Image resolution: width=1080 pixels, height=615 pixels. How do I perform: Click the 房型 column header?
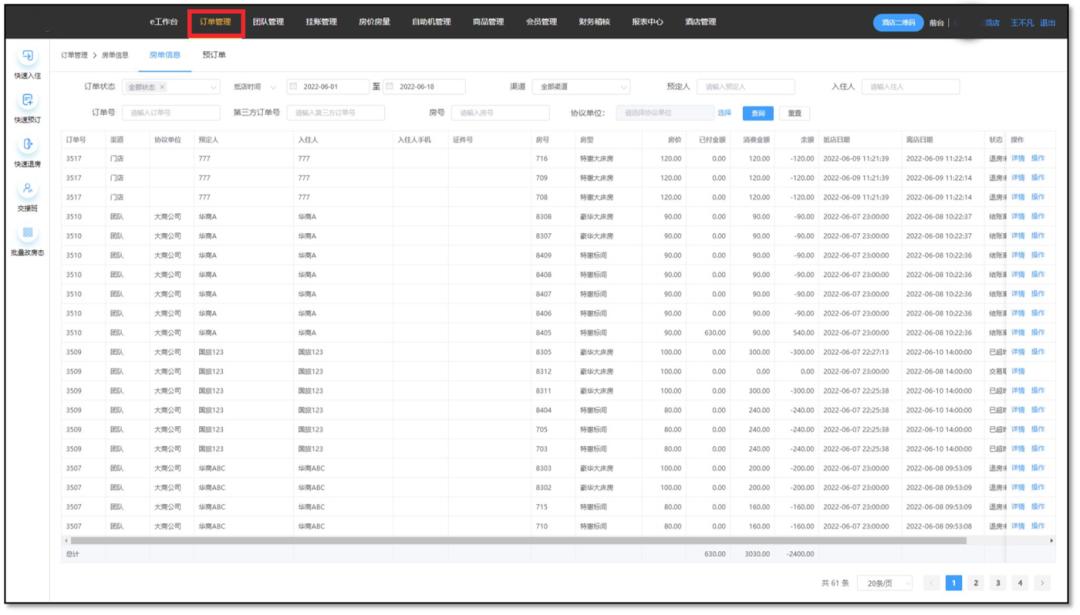click(587, 140)
